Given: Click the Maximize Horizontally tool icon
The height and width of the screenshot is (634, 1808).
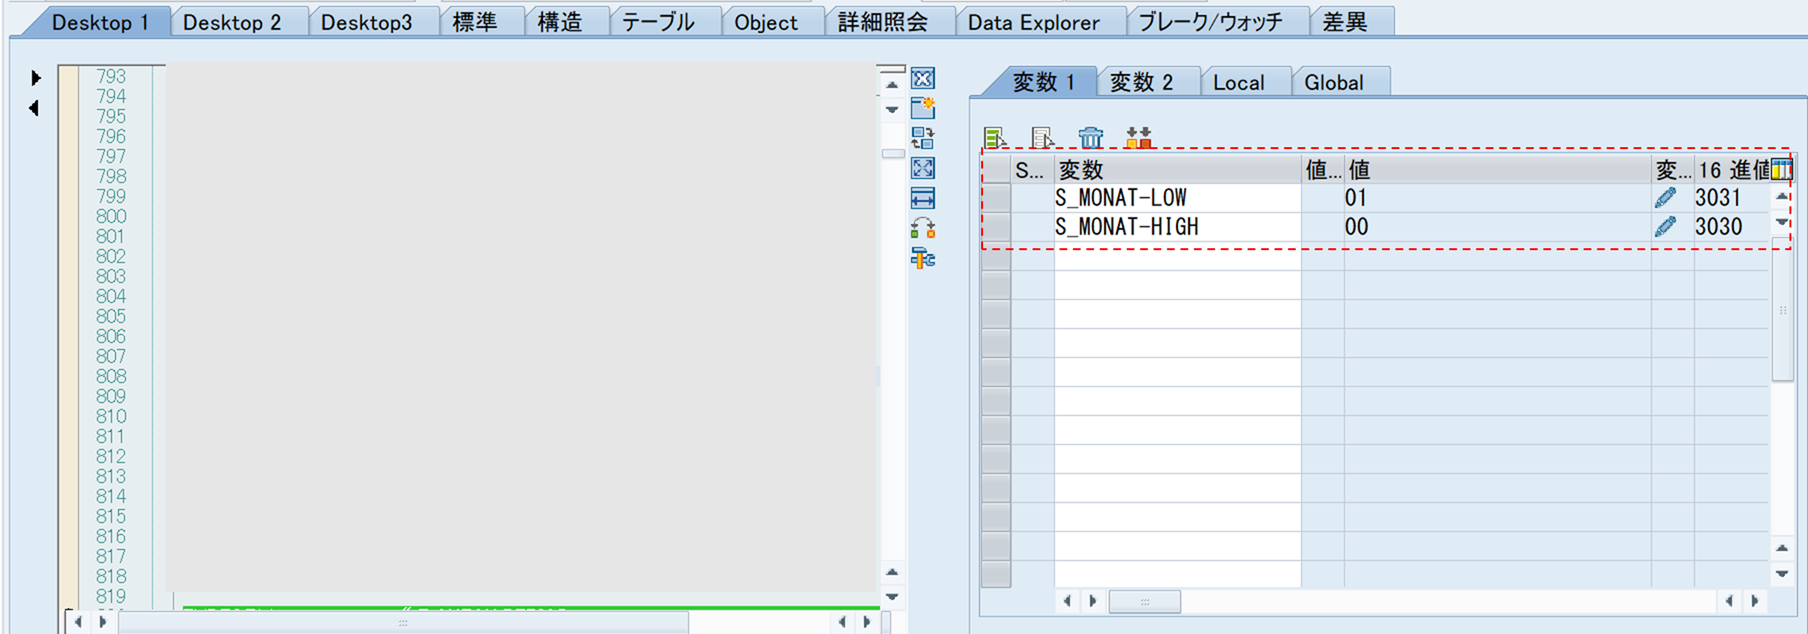Looking at the screenshot, I should tap(923, 198).
